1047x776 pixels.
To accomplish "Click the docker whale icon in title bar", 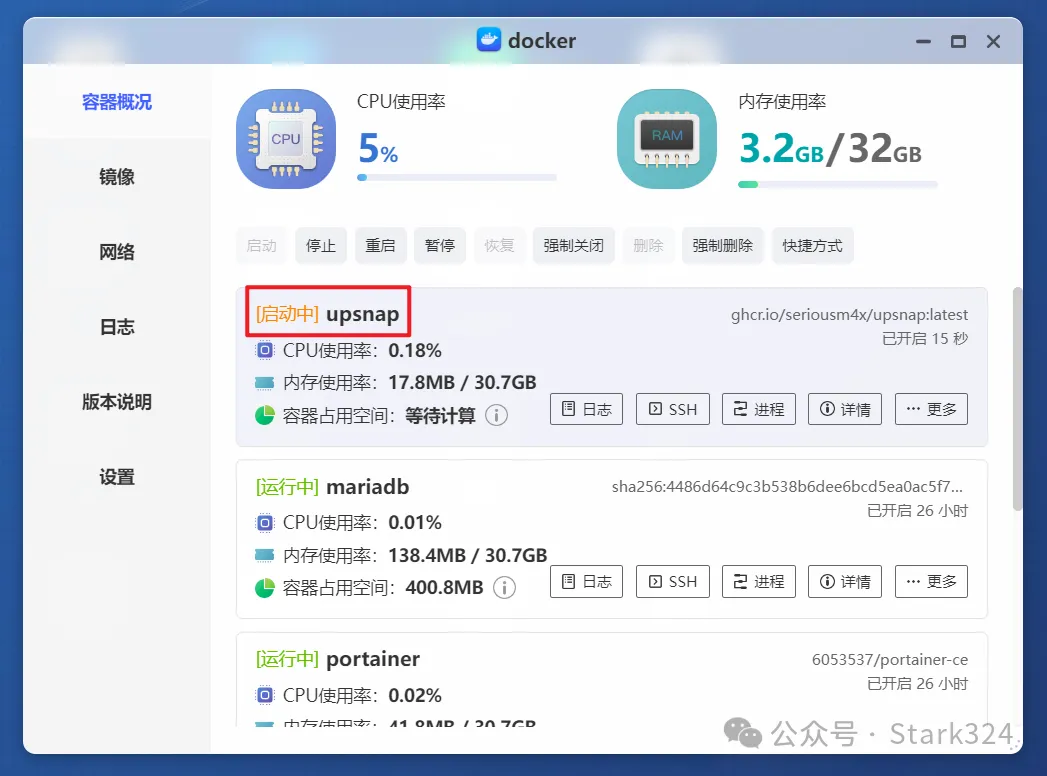I will point(489,40).
